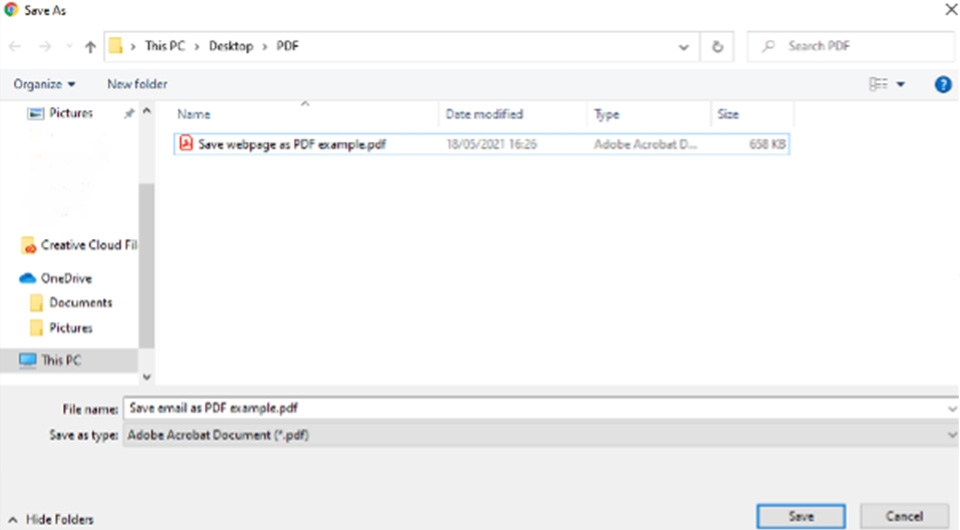
Task: Open the recent locations dropdown arrow
Action: [69, 47]
